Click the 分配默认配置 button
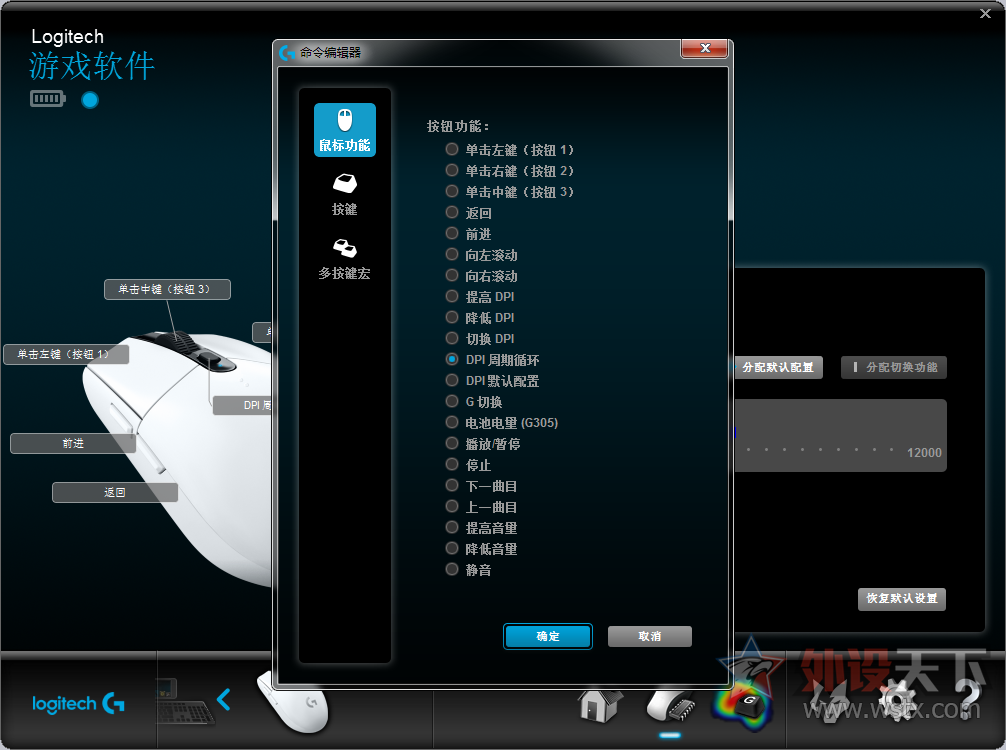The image size is (1006, 750). 778,368
